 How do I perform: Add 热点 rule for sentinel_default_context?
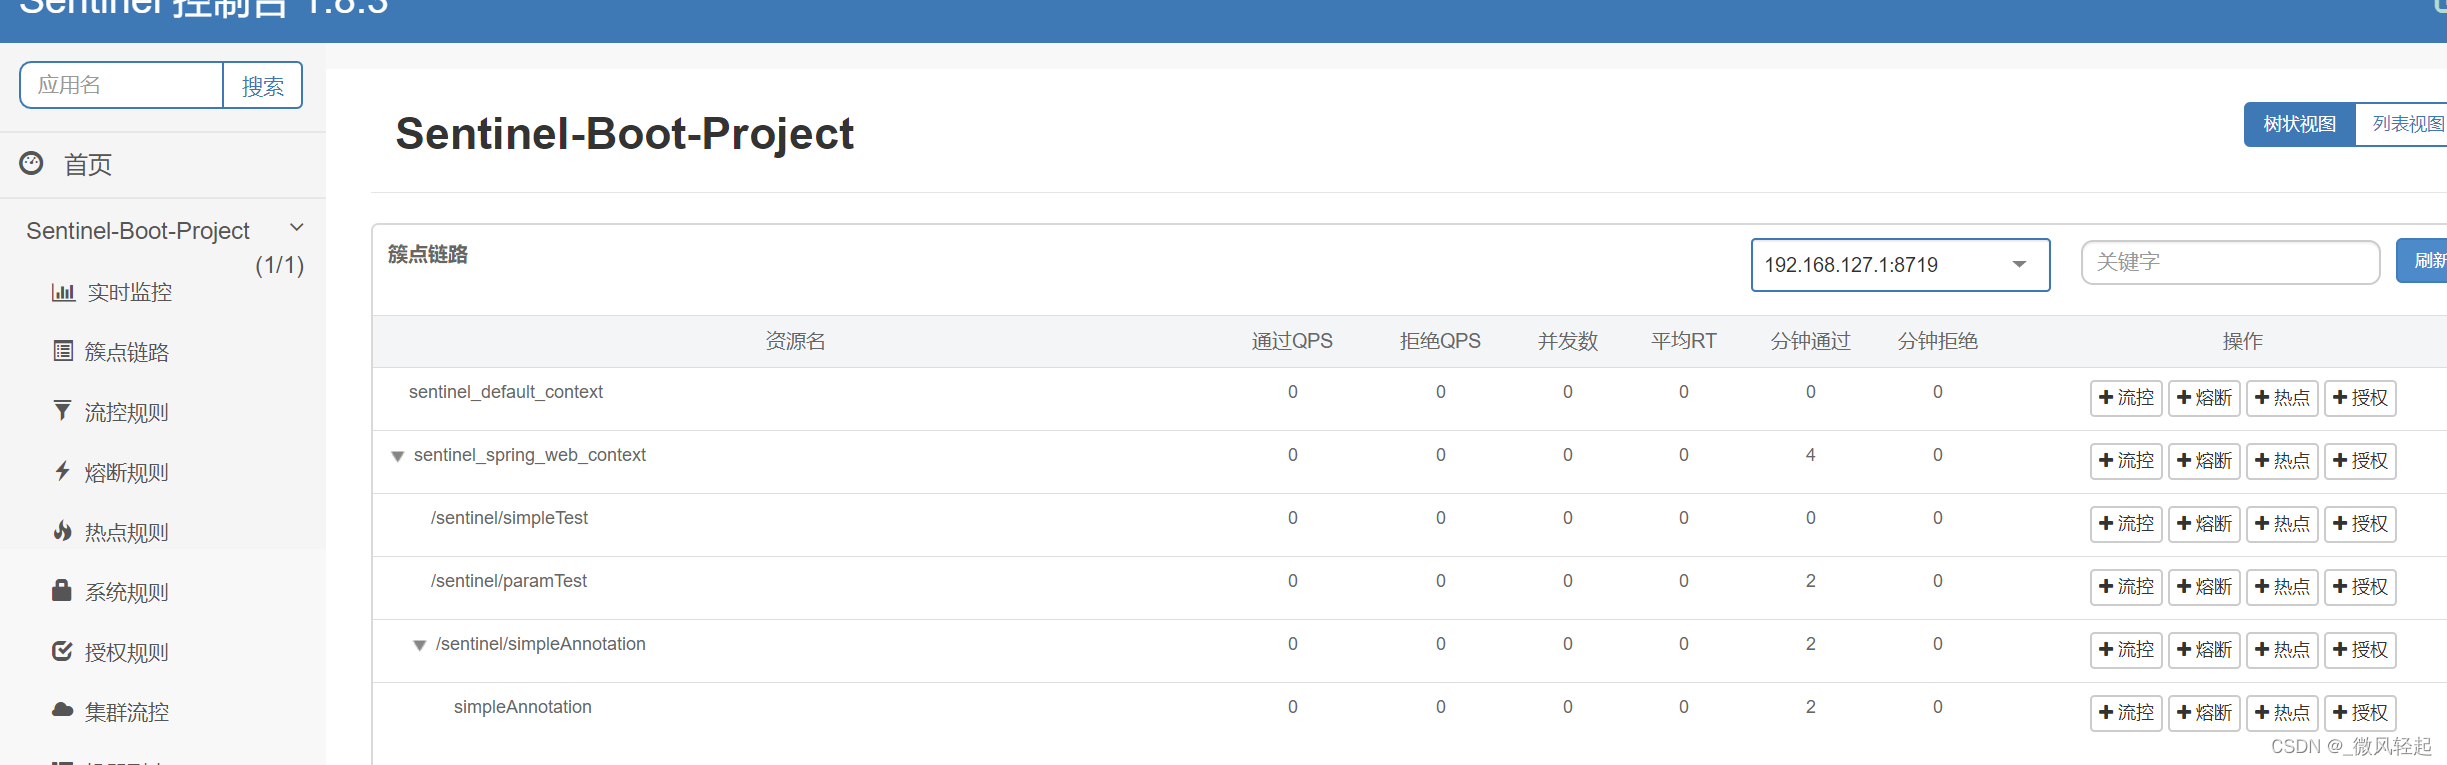tap(2282, 398)
